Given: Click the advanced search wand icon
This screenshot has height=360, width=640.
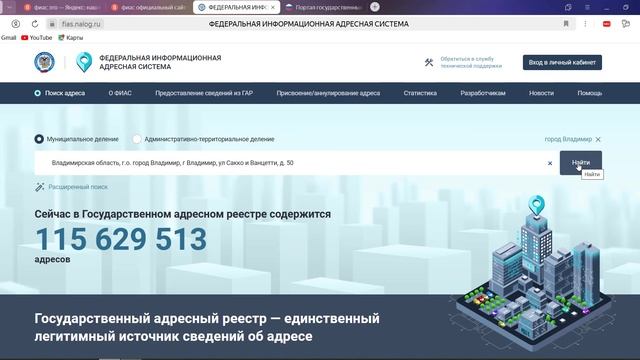Looking at the screenshot, I should pos(40,187).
